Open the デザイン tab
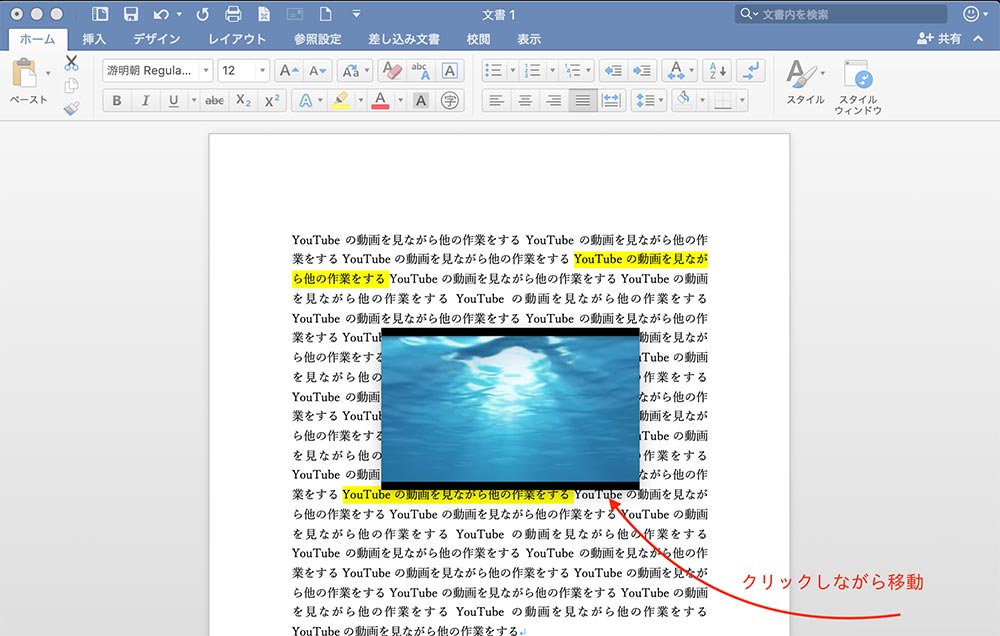This screenshot has width=1000, height=636. pos(156,39)
